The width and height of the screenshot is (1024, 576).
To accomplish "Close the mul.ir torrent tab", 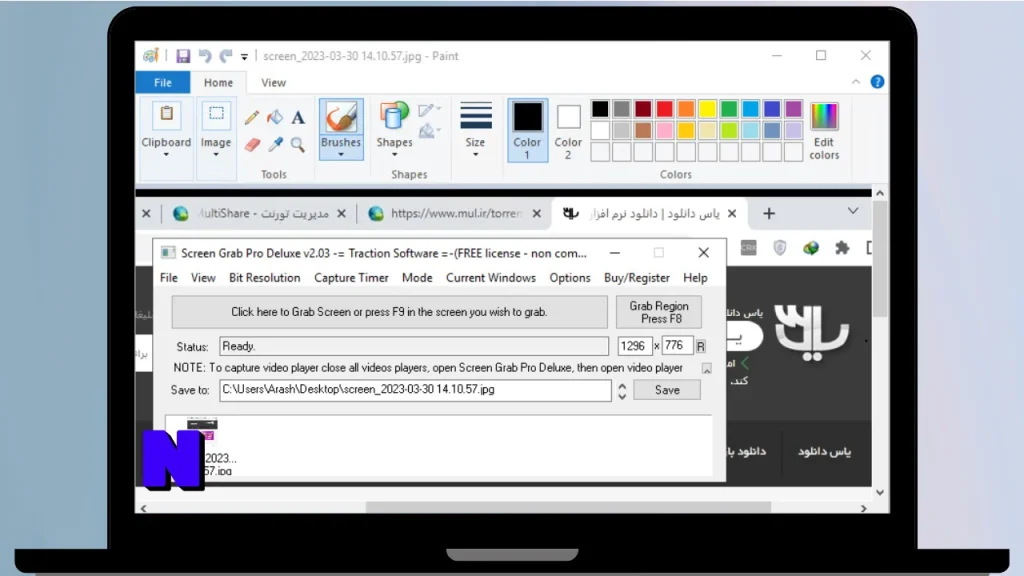I will click(537, 214).
